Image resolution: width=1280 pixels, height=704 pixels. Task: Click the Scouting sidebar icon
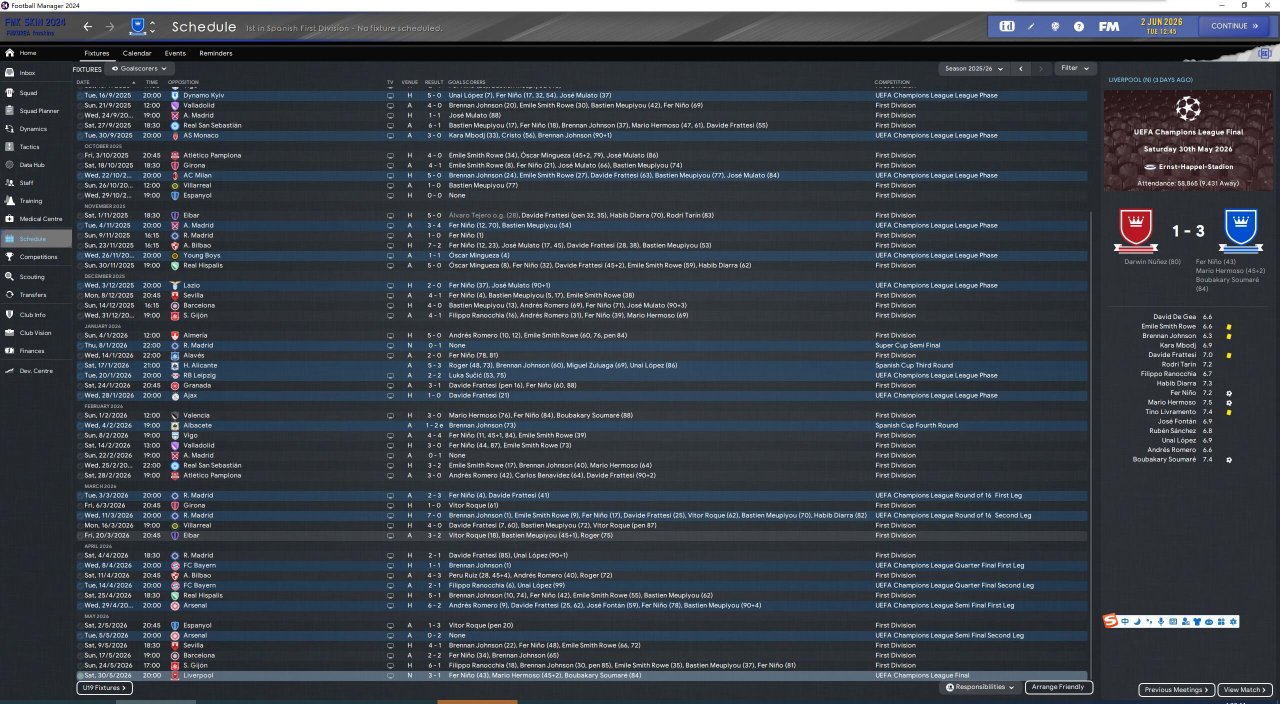pyautogui.click(x=10, y=277)
